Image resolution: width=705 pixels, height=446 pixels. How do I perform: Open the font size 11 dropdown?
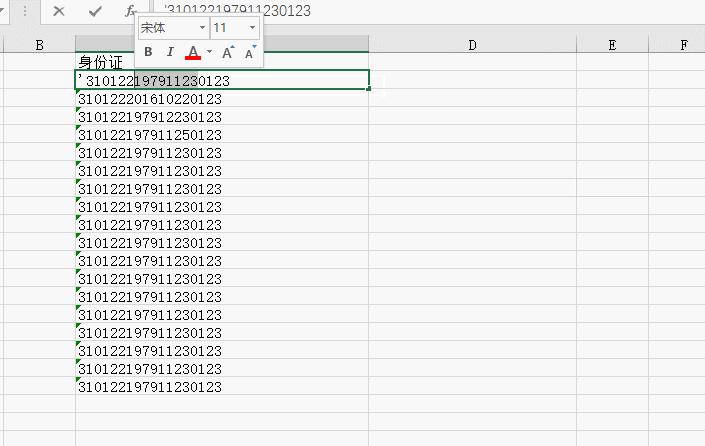(x=252, y=28)
